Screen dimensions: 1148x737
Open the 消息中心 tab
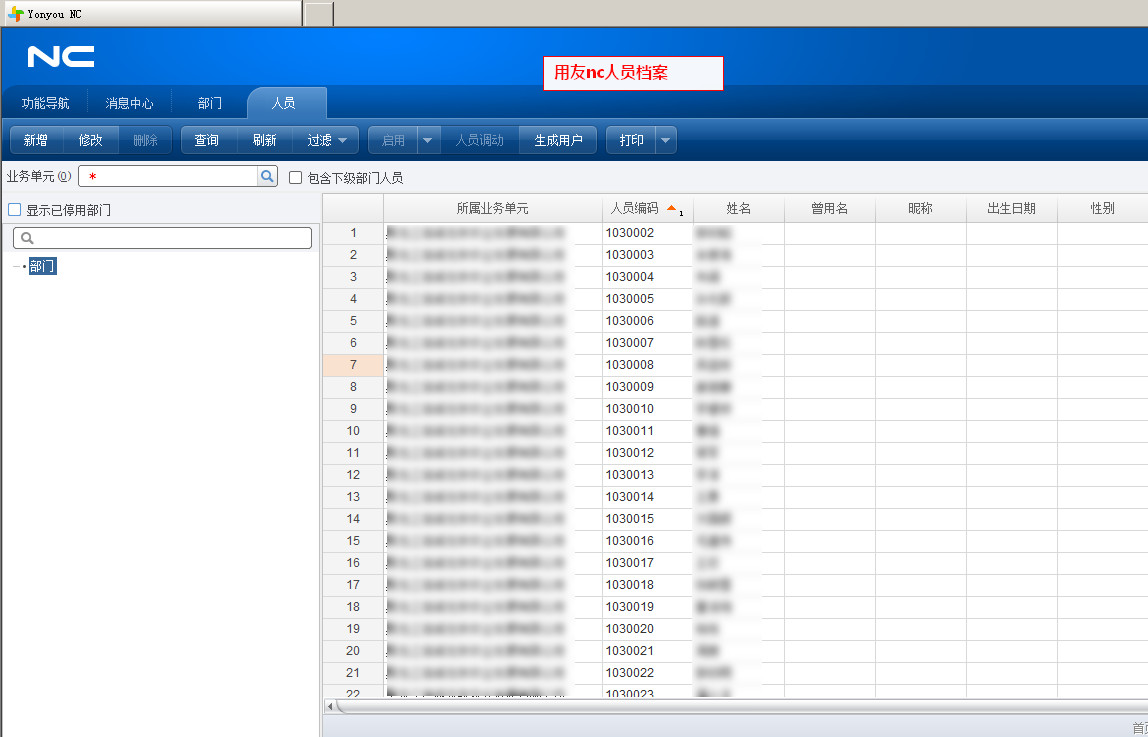[129, 103]
